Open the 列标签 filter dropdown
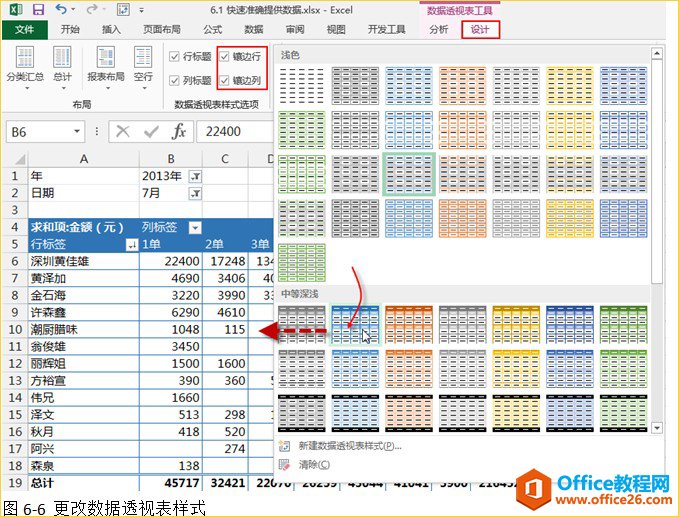 coord(195,227)
